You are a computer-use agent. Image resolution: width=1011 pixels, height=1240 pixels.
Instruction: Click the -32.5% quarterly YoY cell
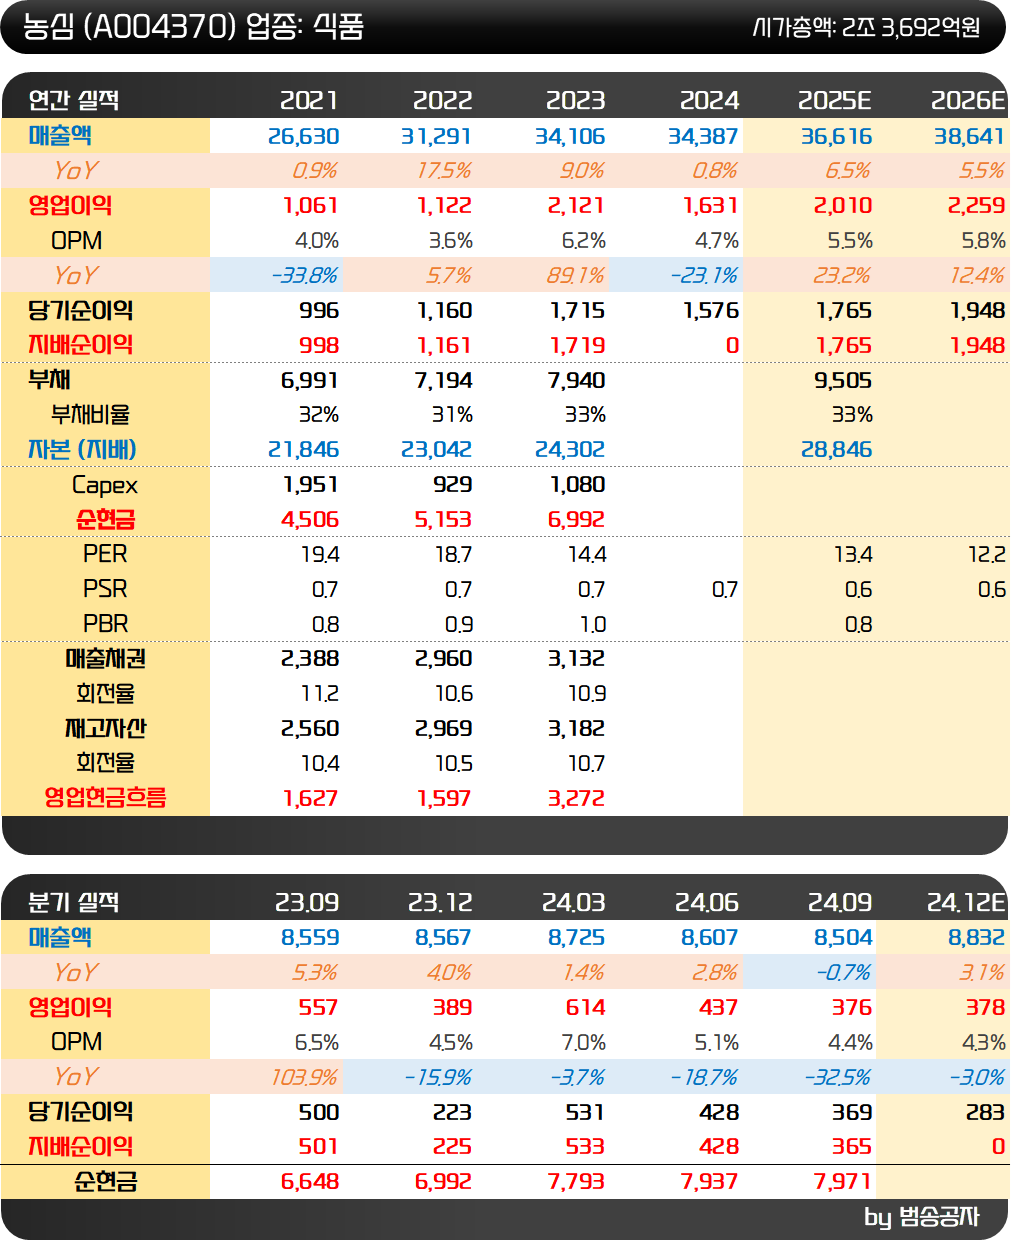pyautogui.click(x=838, y=1077)
